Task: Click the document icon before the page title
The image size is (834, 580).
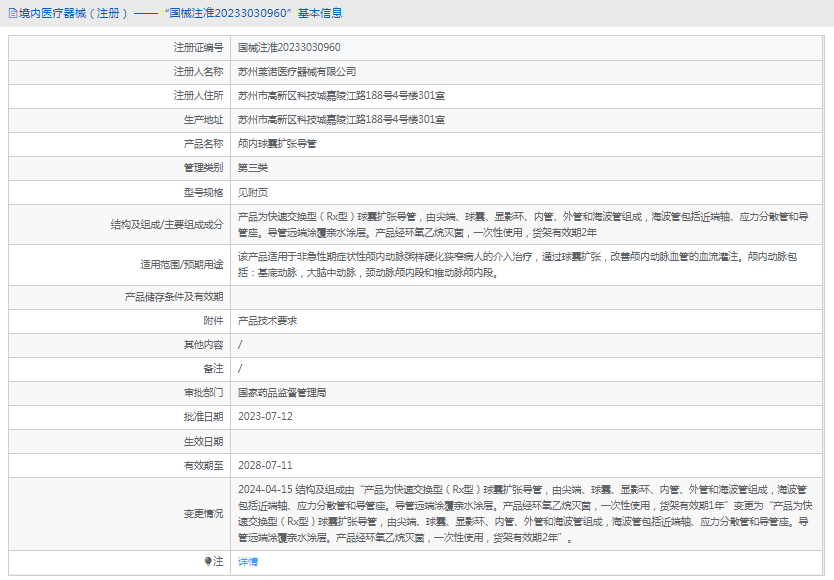Action: pyautogui.click(x=13, y=13)
